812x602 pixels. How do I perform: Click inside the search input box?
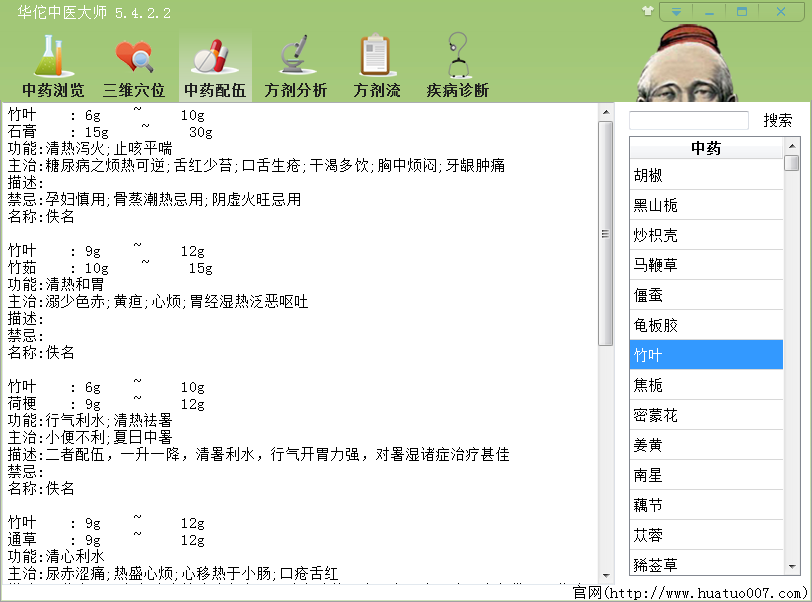(x=688, y=120)
